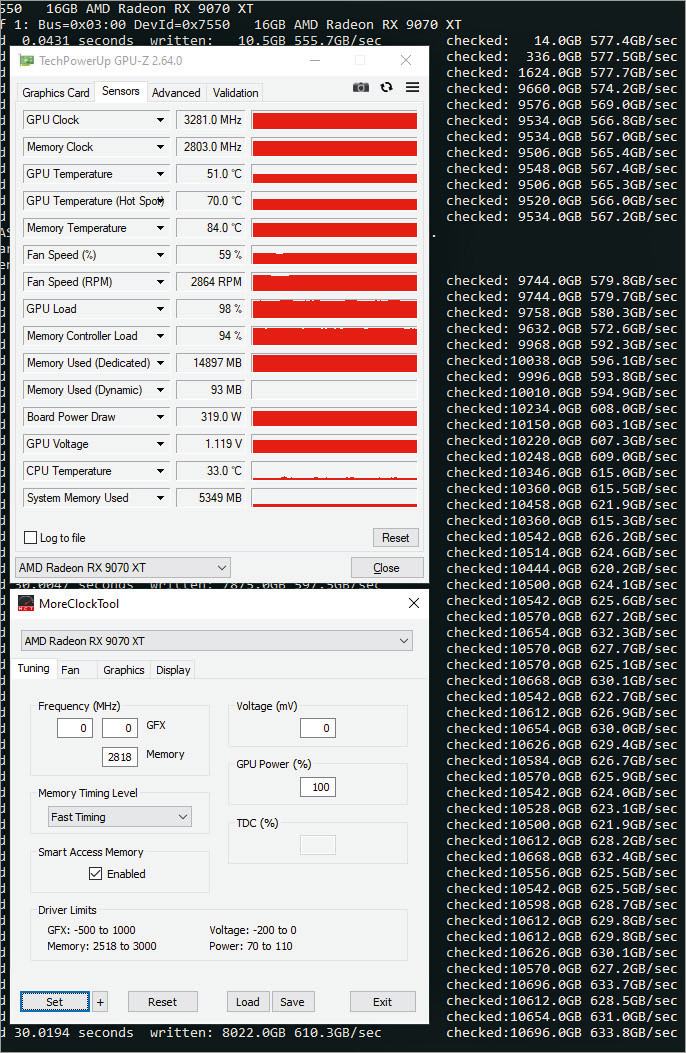Click the Save button
Viewport: 686px width, 1053px height.
tap(292, 1002)
